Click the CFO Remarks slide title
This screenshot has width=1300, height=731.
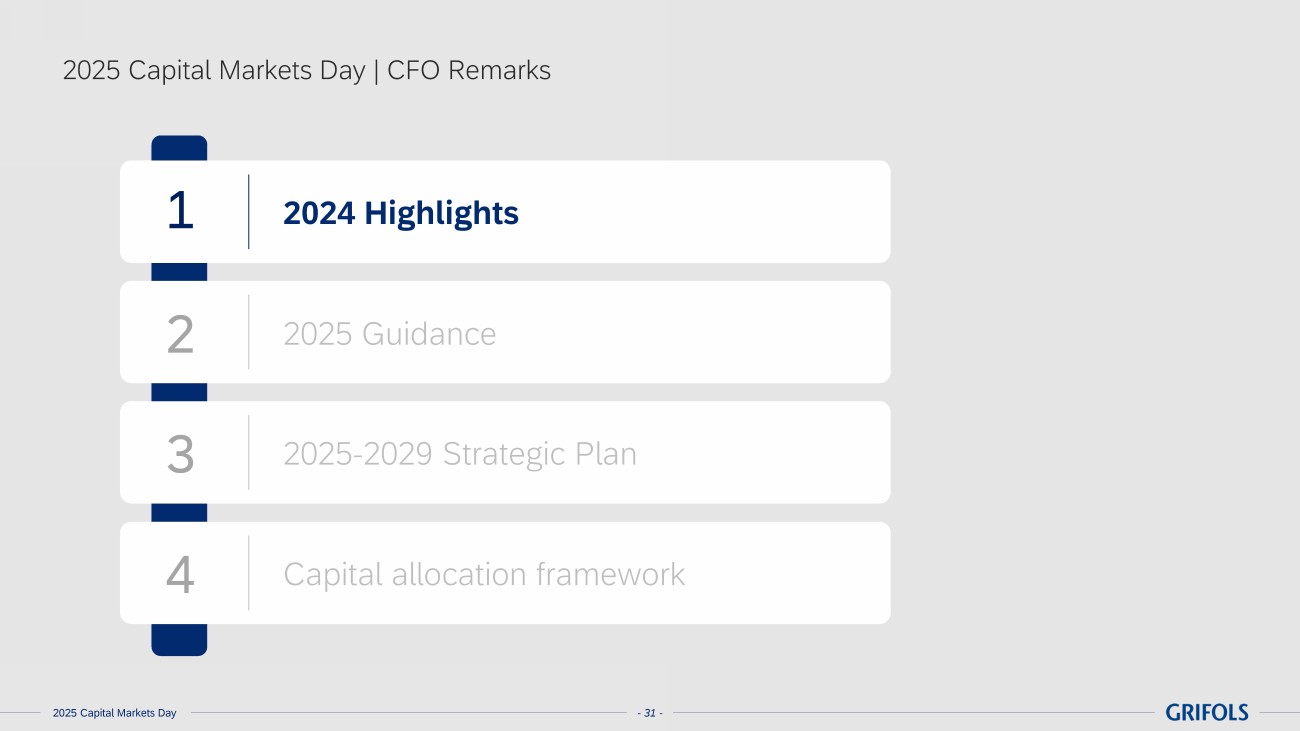click(306, 71)
